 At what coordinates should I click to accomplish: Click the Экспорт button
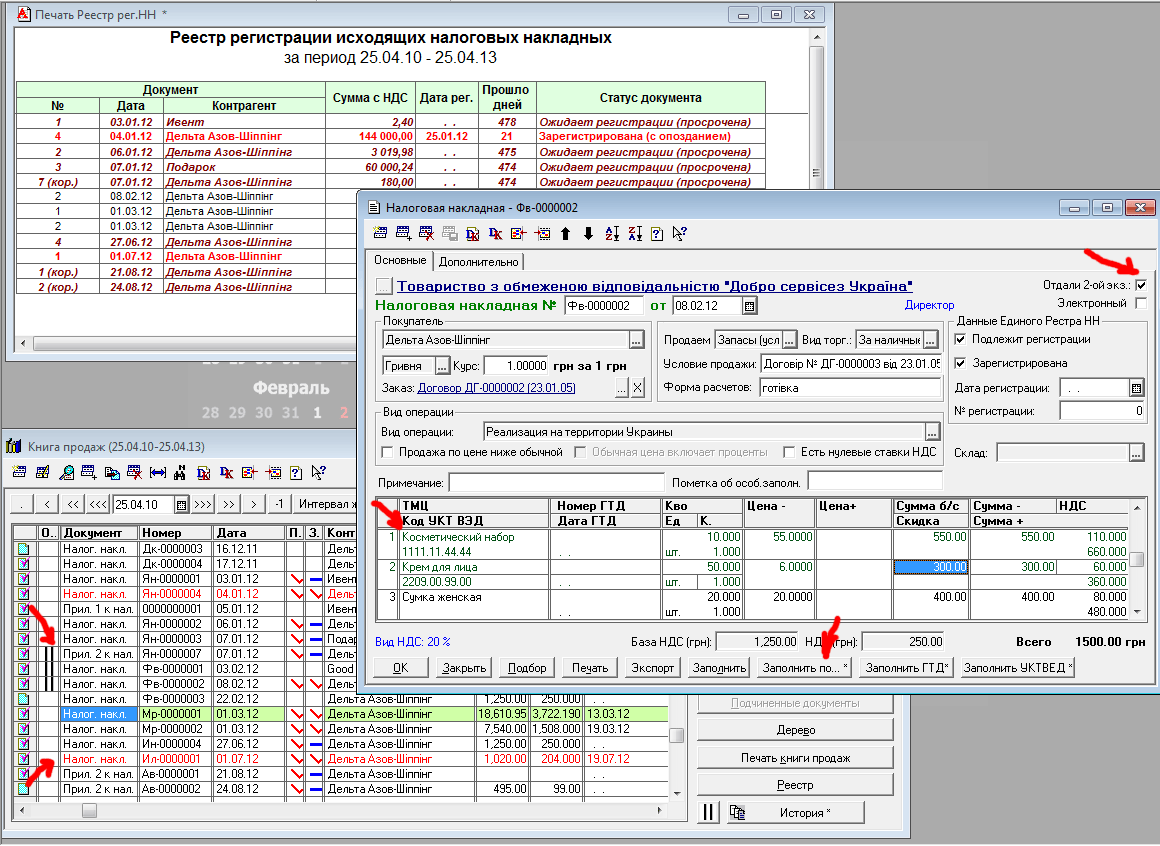652,668
